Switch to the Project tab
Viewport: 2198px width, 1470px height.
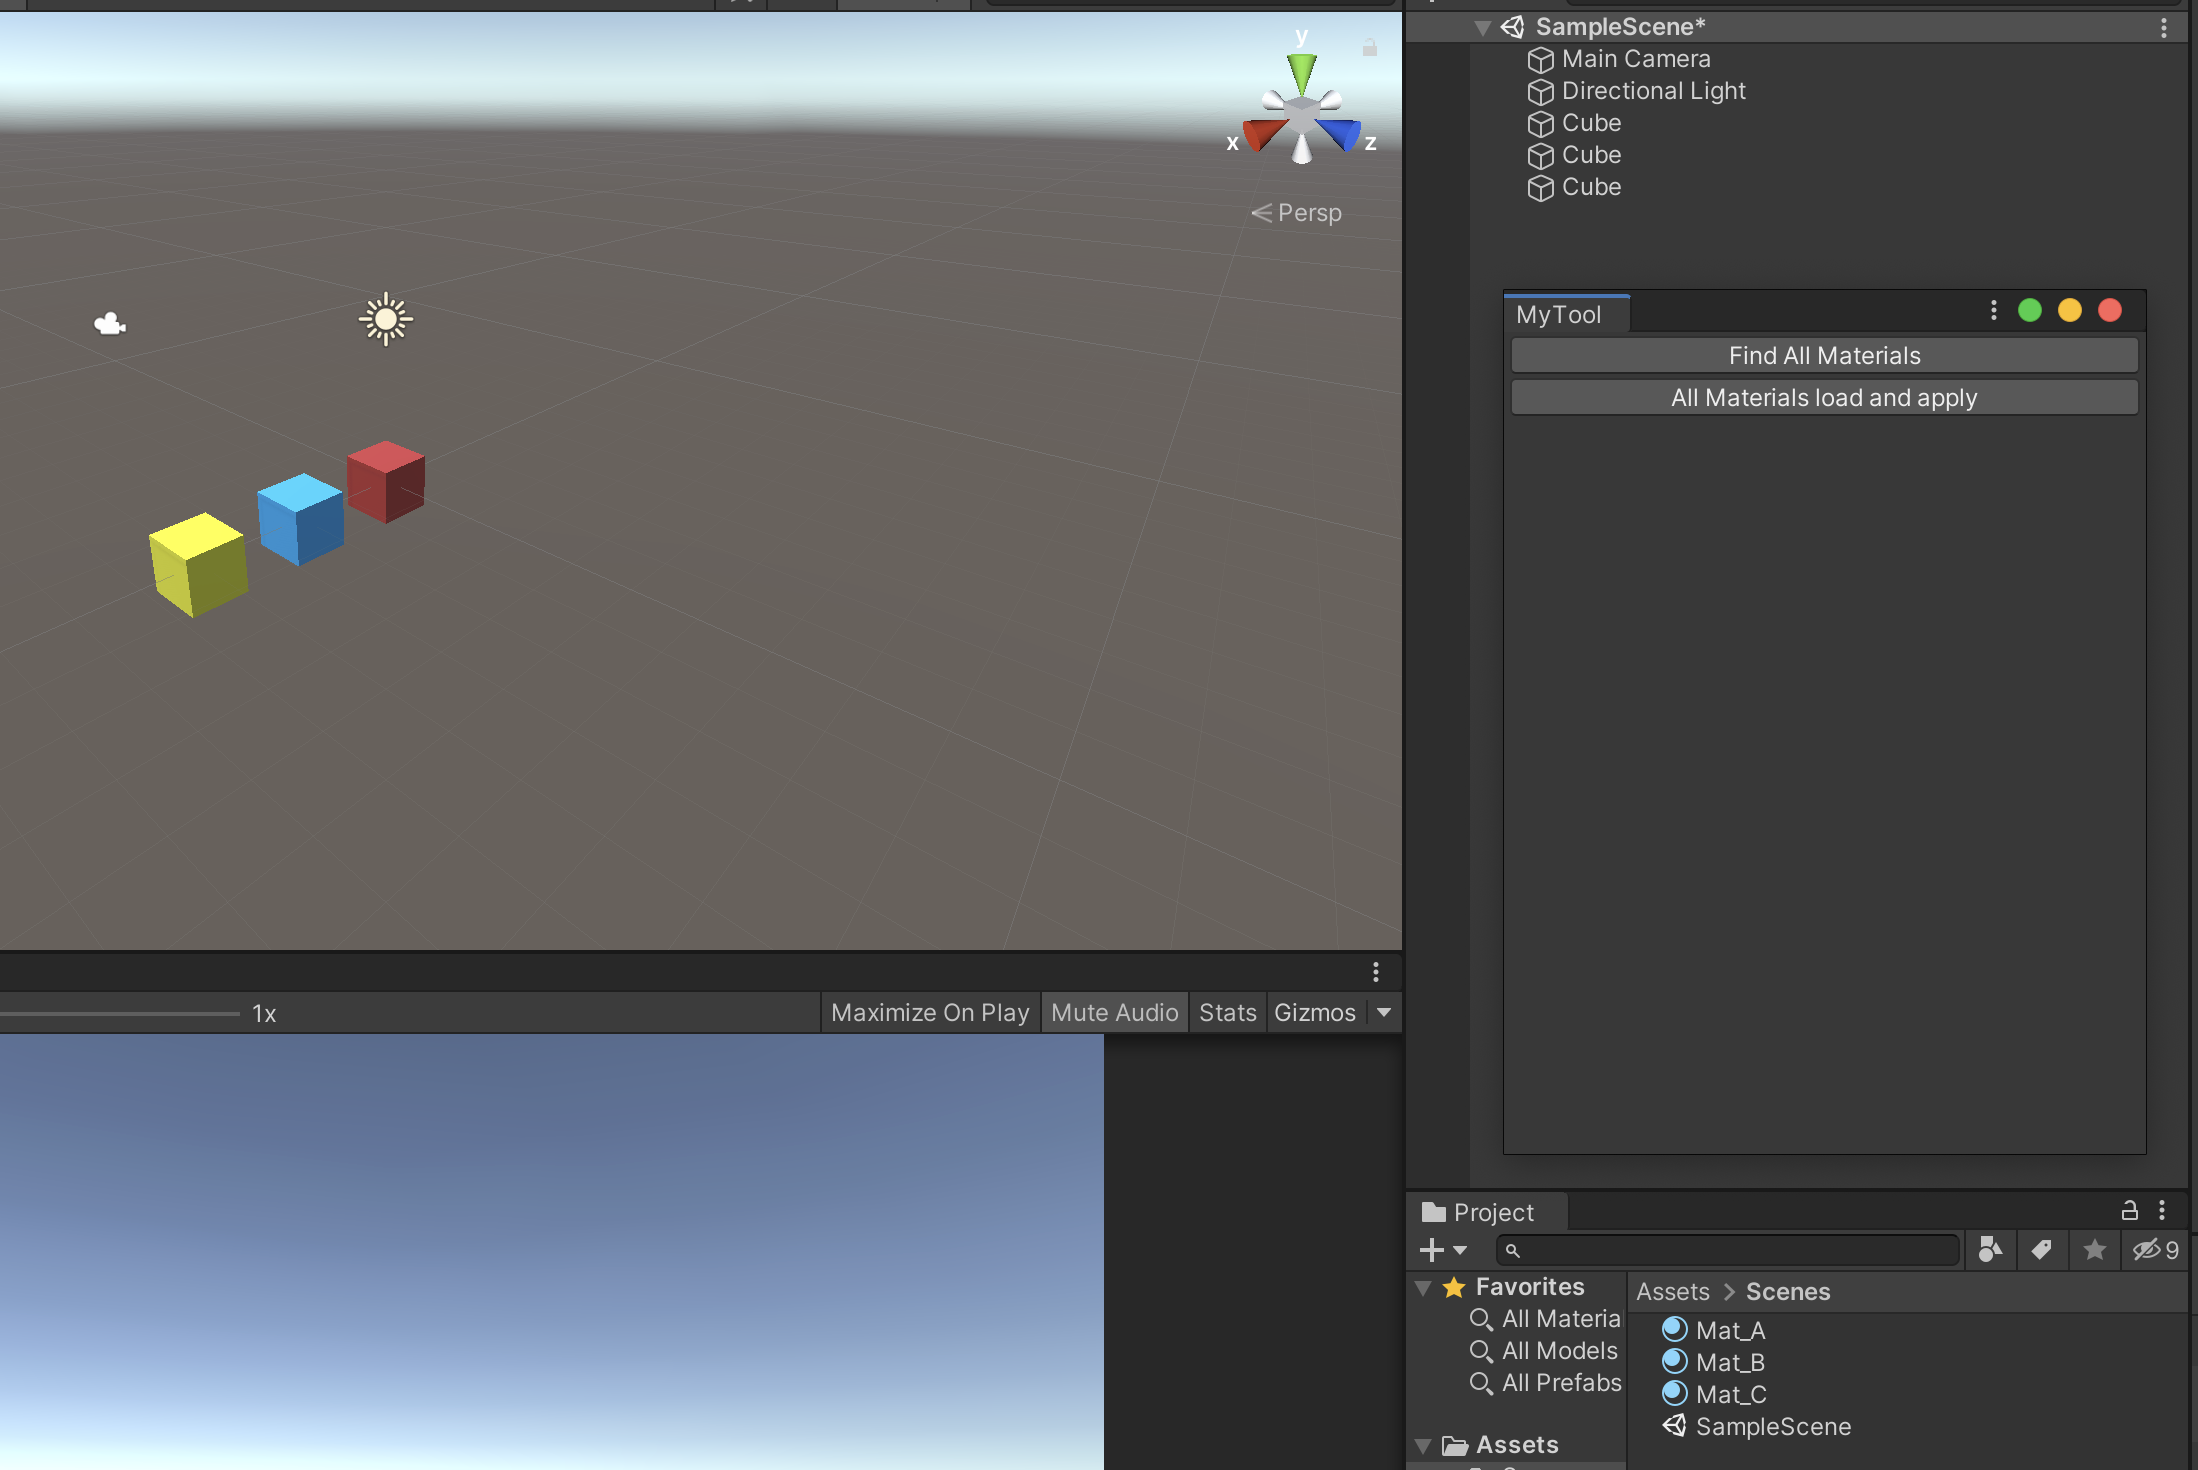tap(1486, 1212)
